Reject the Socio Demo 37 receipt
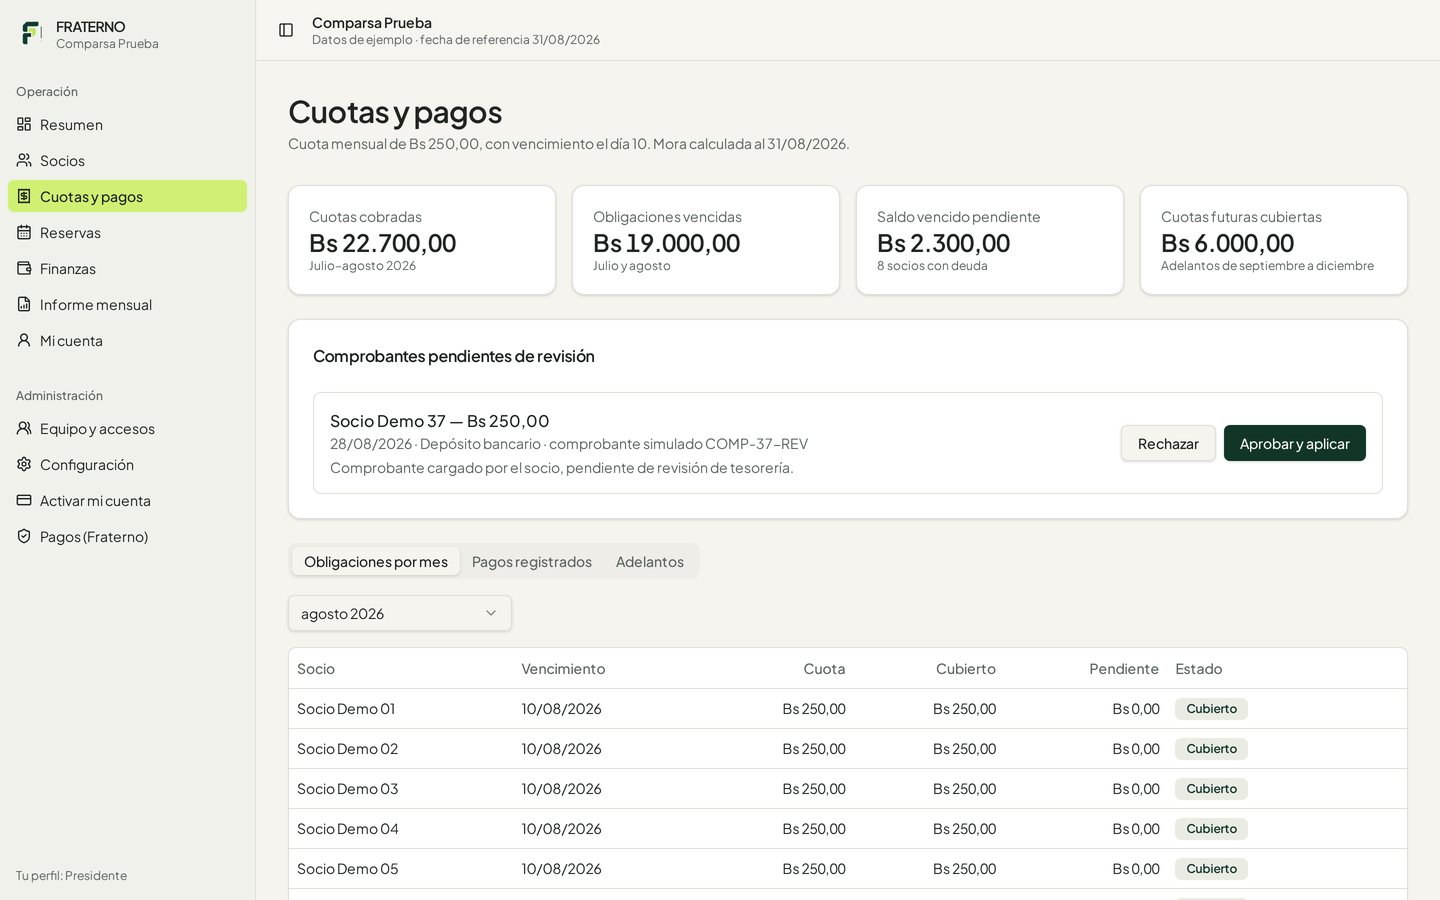 (1168, 443)
